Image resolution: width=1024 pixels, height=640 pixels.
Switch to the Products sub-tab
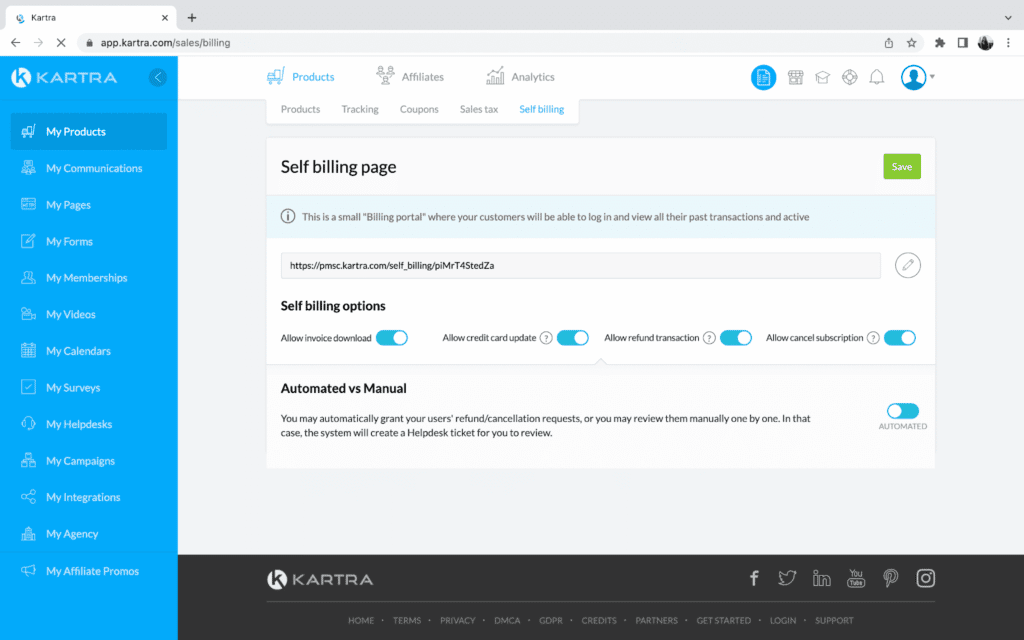300,109
